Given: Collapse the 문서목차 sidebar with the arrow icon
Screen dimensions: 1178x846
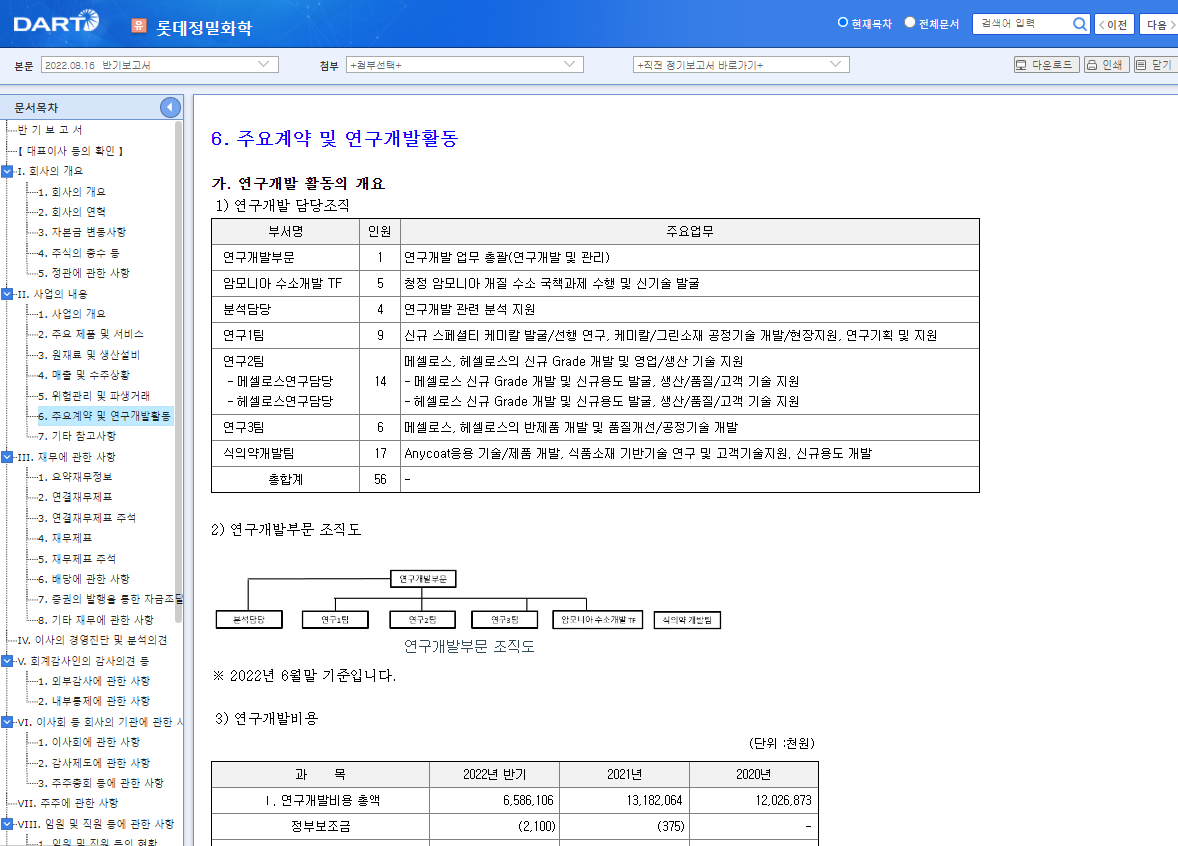Looking at the screenshot, I should pyautogui.click(x=170, y=107).
